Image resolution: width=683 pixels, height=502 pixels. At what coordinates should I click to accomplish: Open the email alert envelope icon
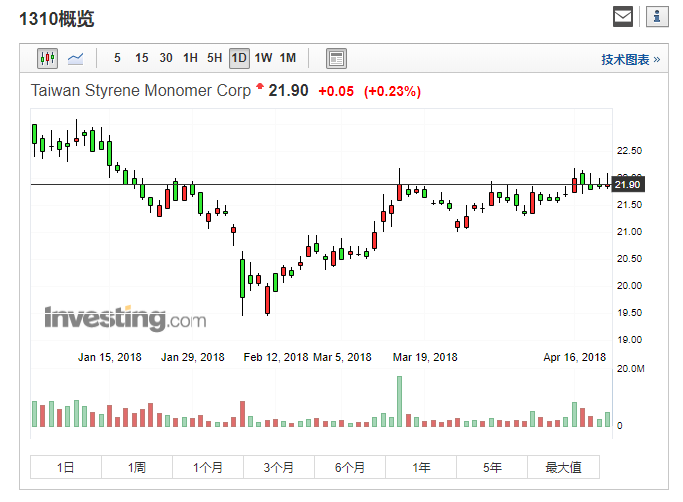623,17
